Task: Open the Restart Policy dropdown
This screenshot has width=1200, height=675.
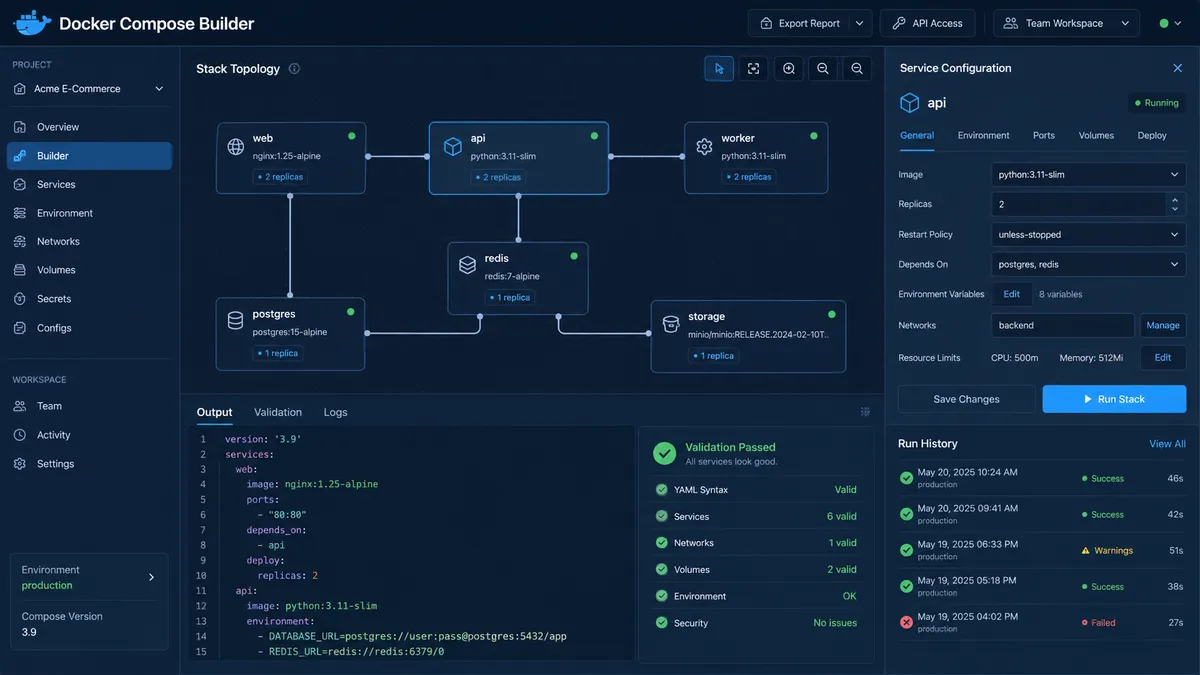Action: click(x=1088, y=234)
